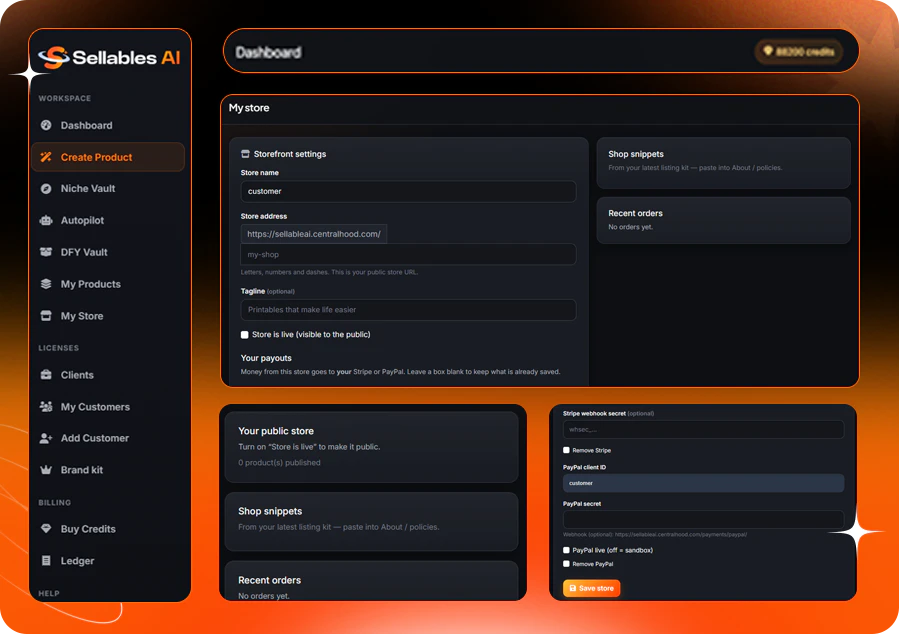This screenshot has width=900, height=635.
Task: Click the Recent orders card in My store
Action: (x=723, y=220)
